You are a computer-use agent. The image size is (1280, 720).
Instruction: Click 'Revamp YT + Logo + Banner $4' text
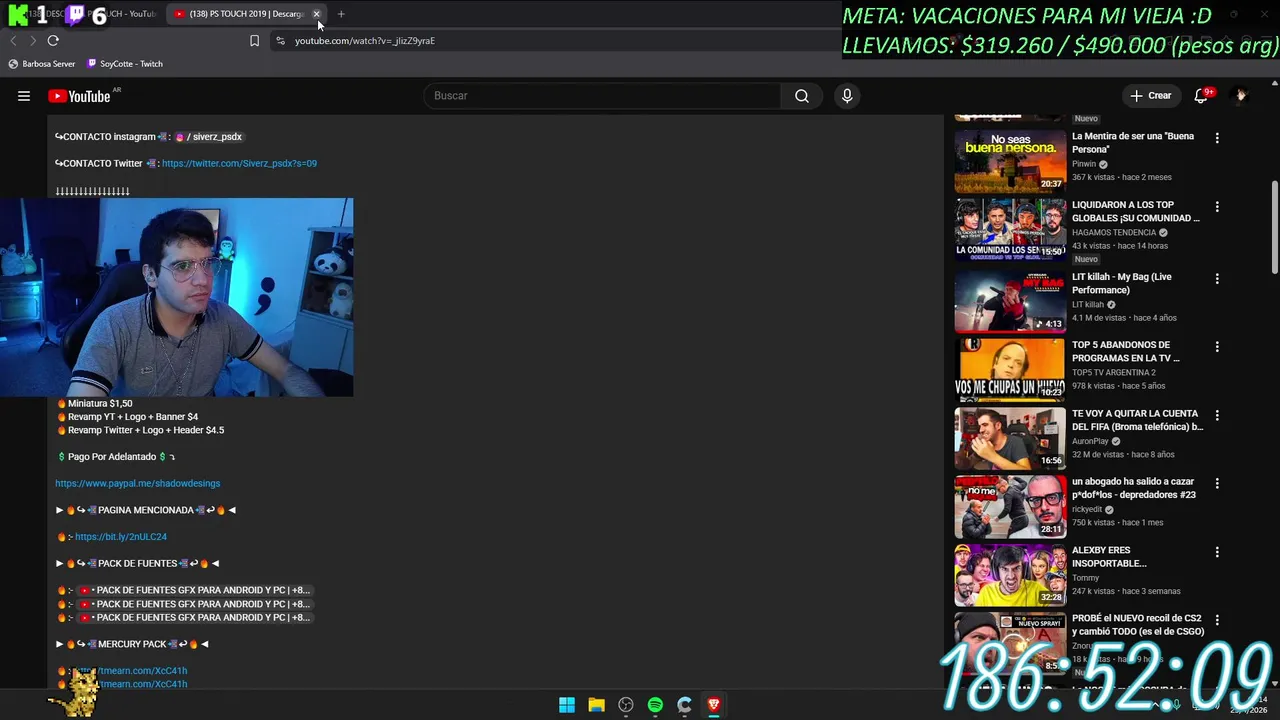[133, 417]
